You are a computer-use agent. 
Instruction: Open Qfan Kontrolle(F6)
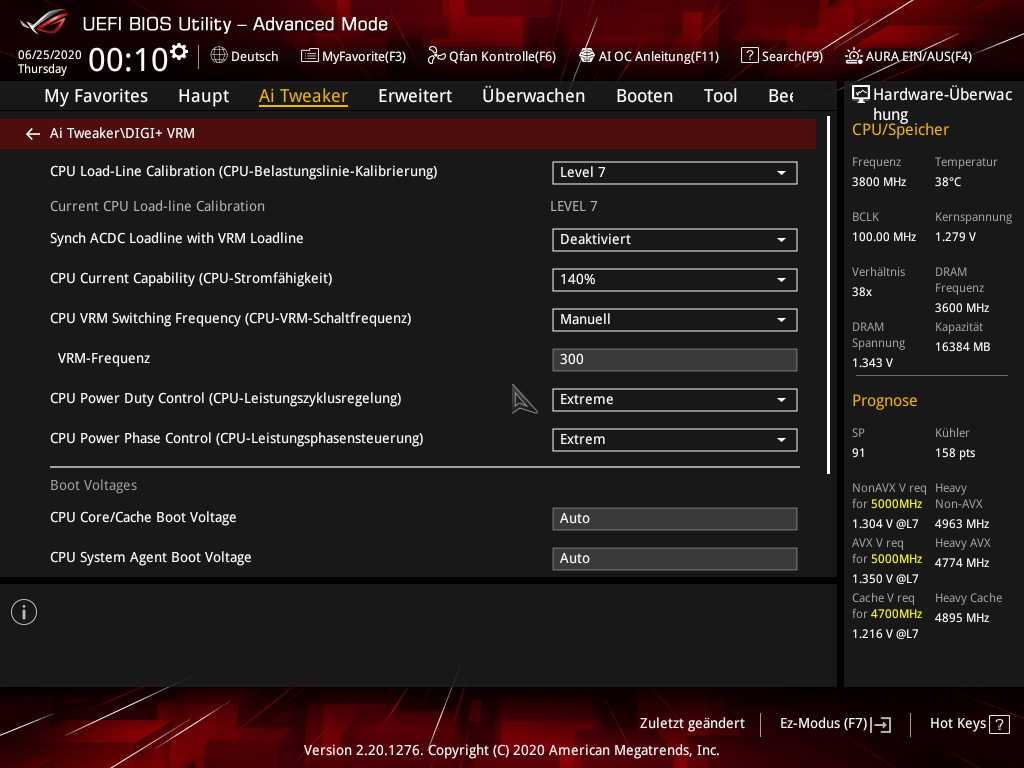[x=492, y=56]
